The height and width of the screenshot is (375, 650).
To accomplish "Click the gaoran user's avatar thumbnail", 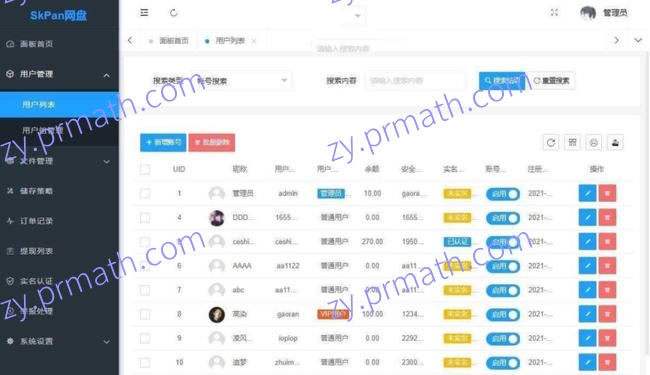I will tap(216, 315).
